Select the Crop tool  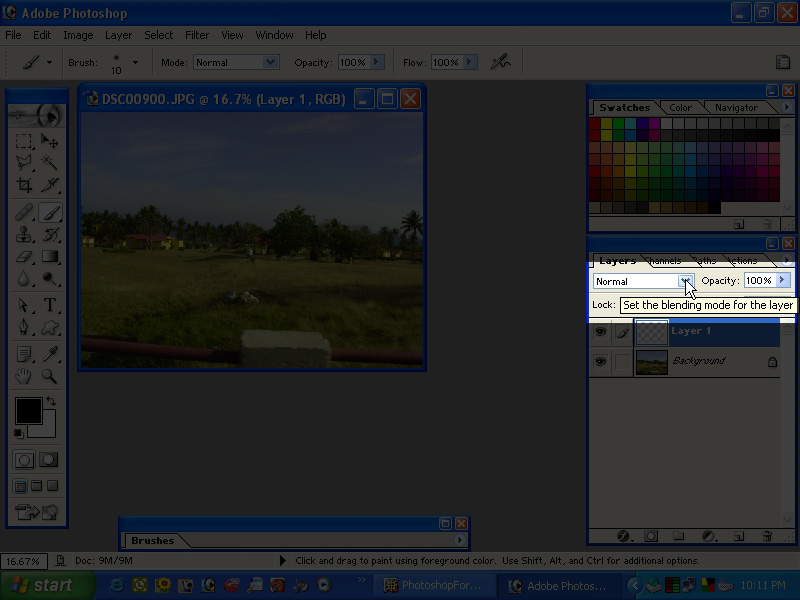pos(22,186)
